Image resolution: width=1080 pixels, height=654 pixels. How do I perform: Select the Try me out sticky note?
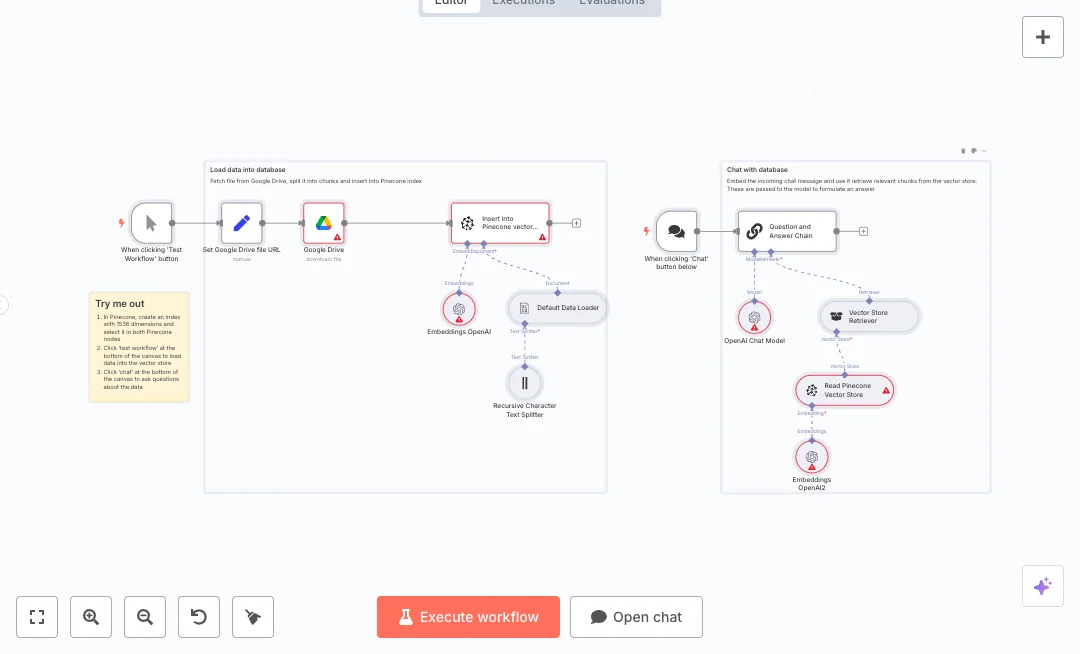[139, 346]
